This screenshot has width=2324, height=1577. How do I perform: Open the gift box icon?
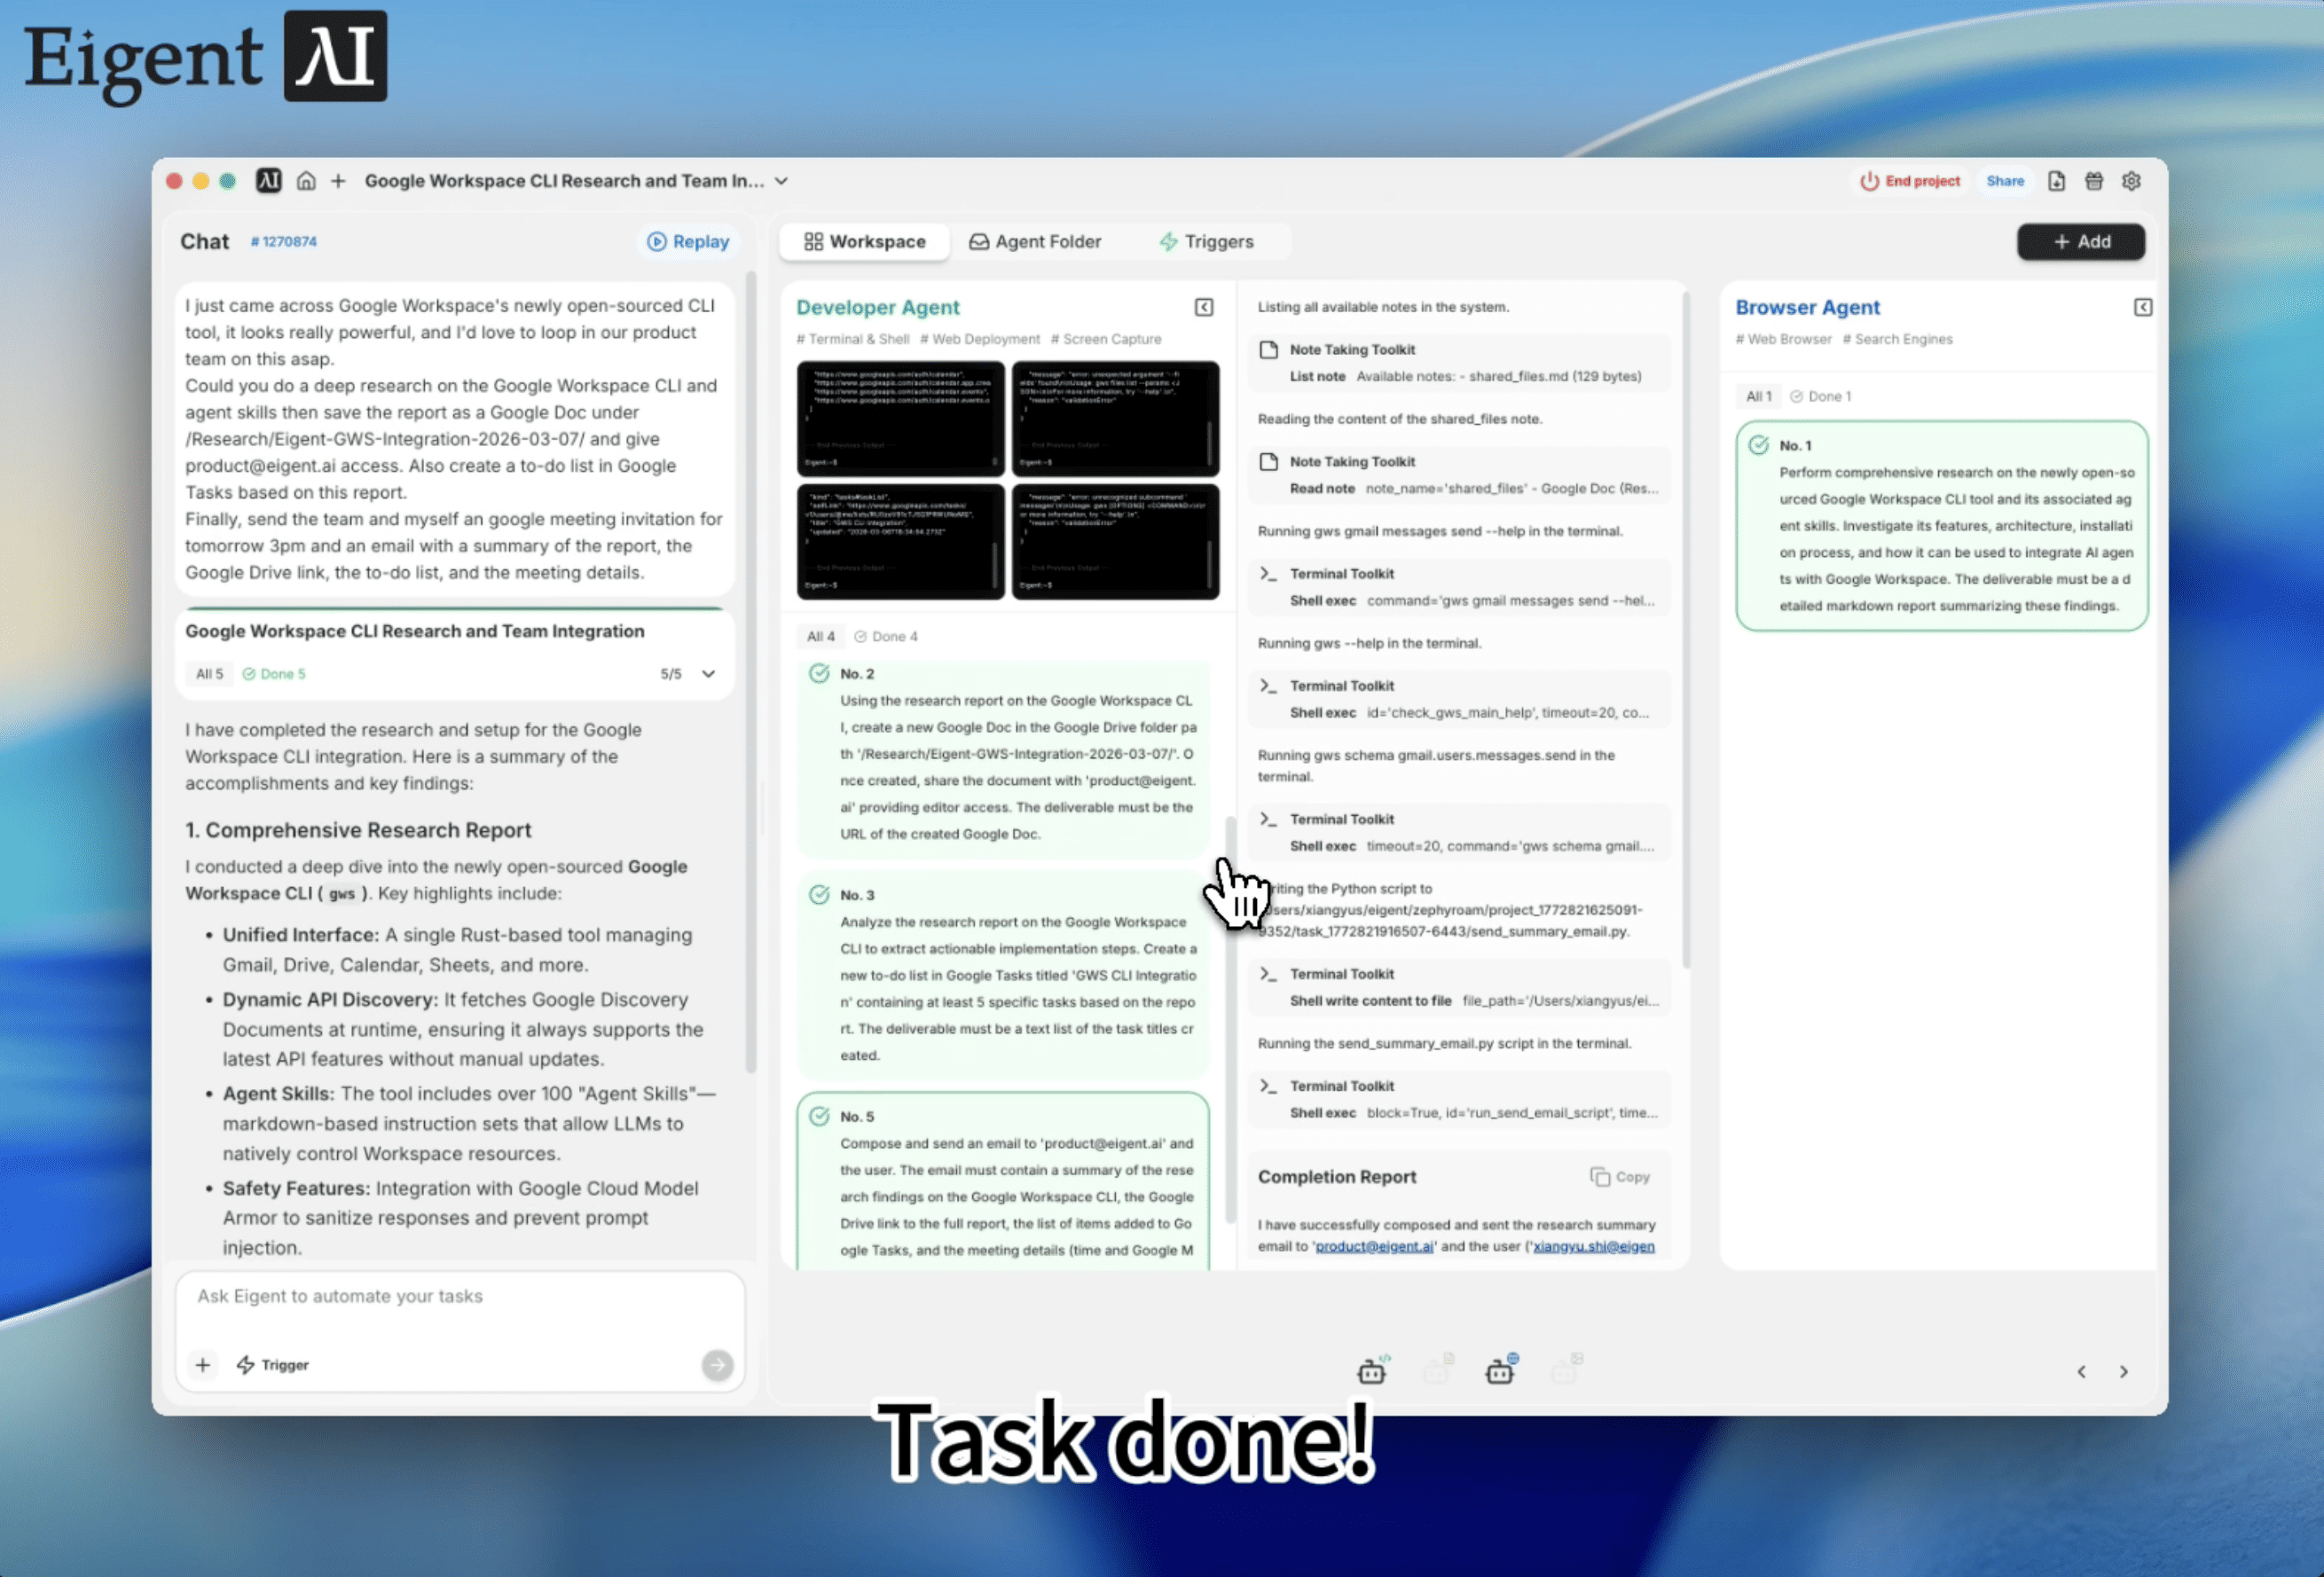point(2094,181)
